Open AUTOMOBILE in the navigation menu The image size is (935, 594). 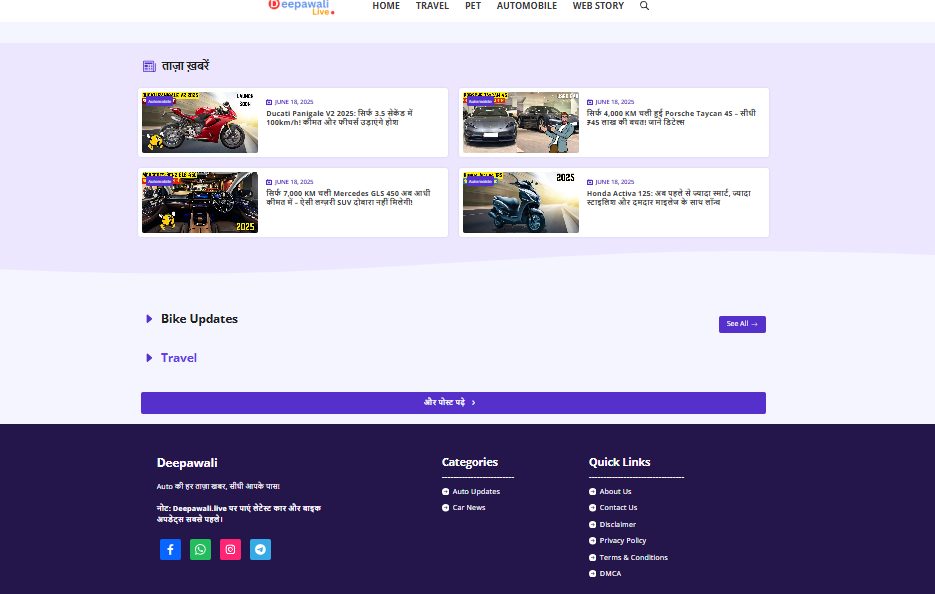[x=527, y=6]
